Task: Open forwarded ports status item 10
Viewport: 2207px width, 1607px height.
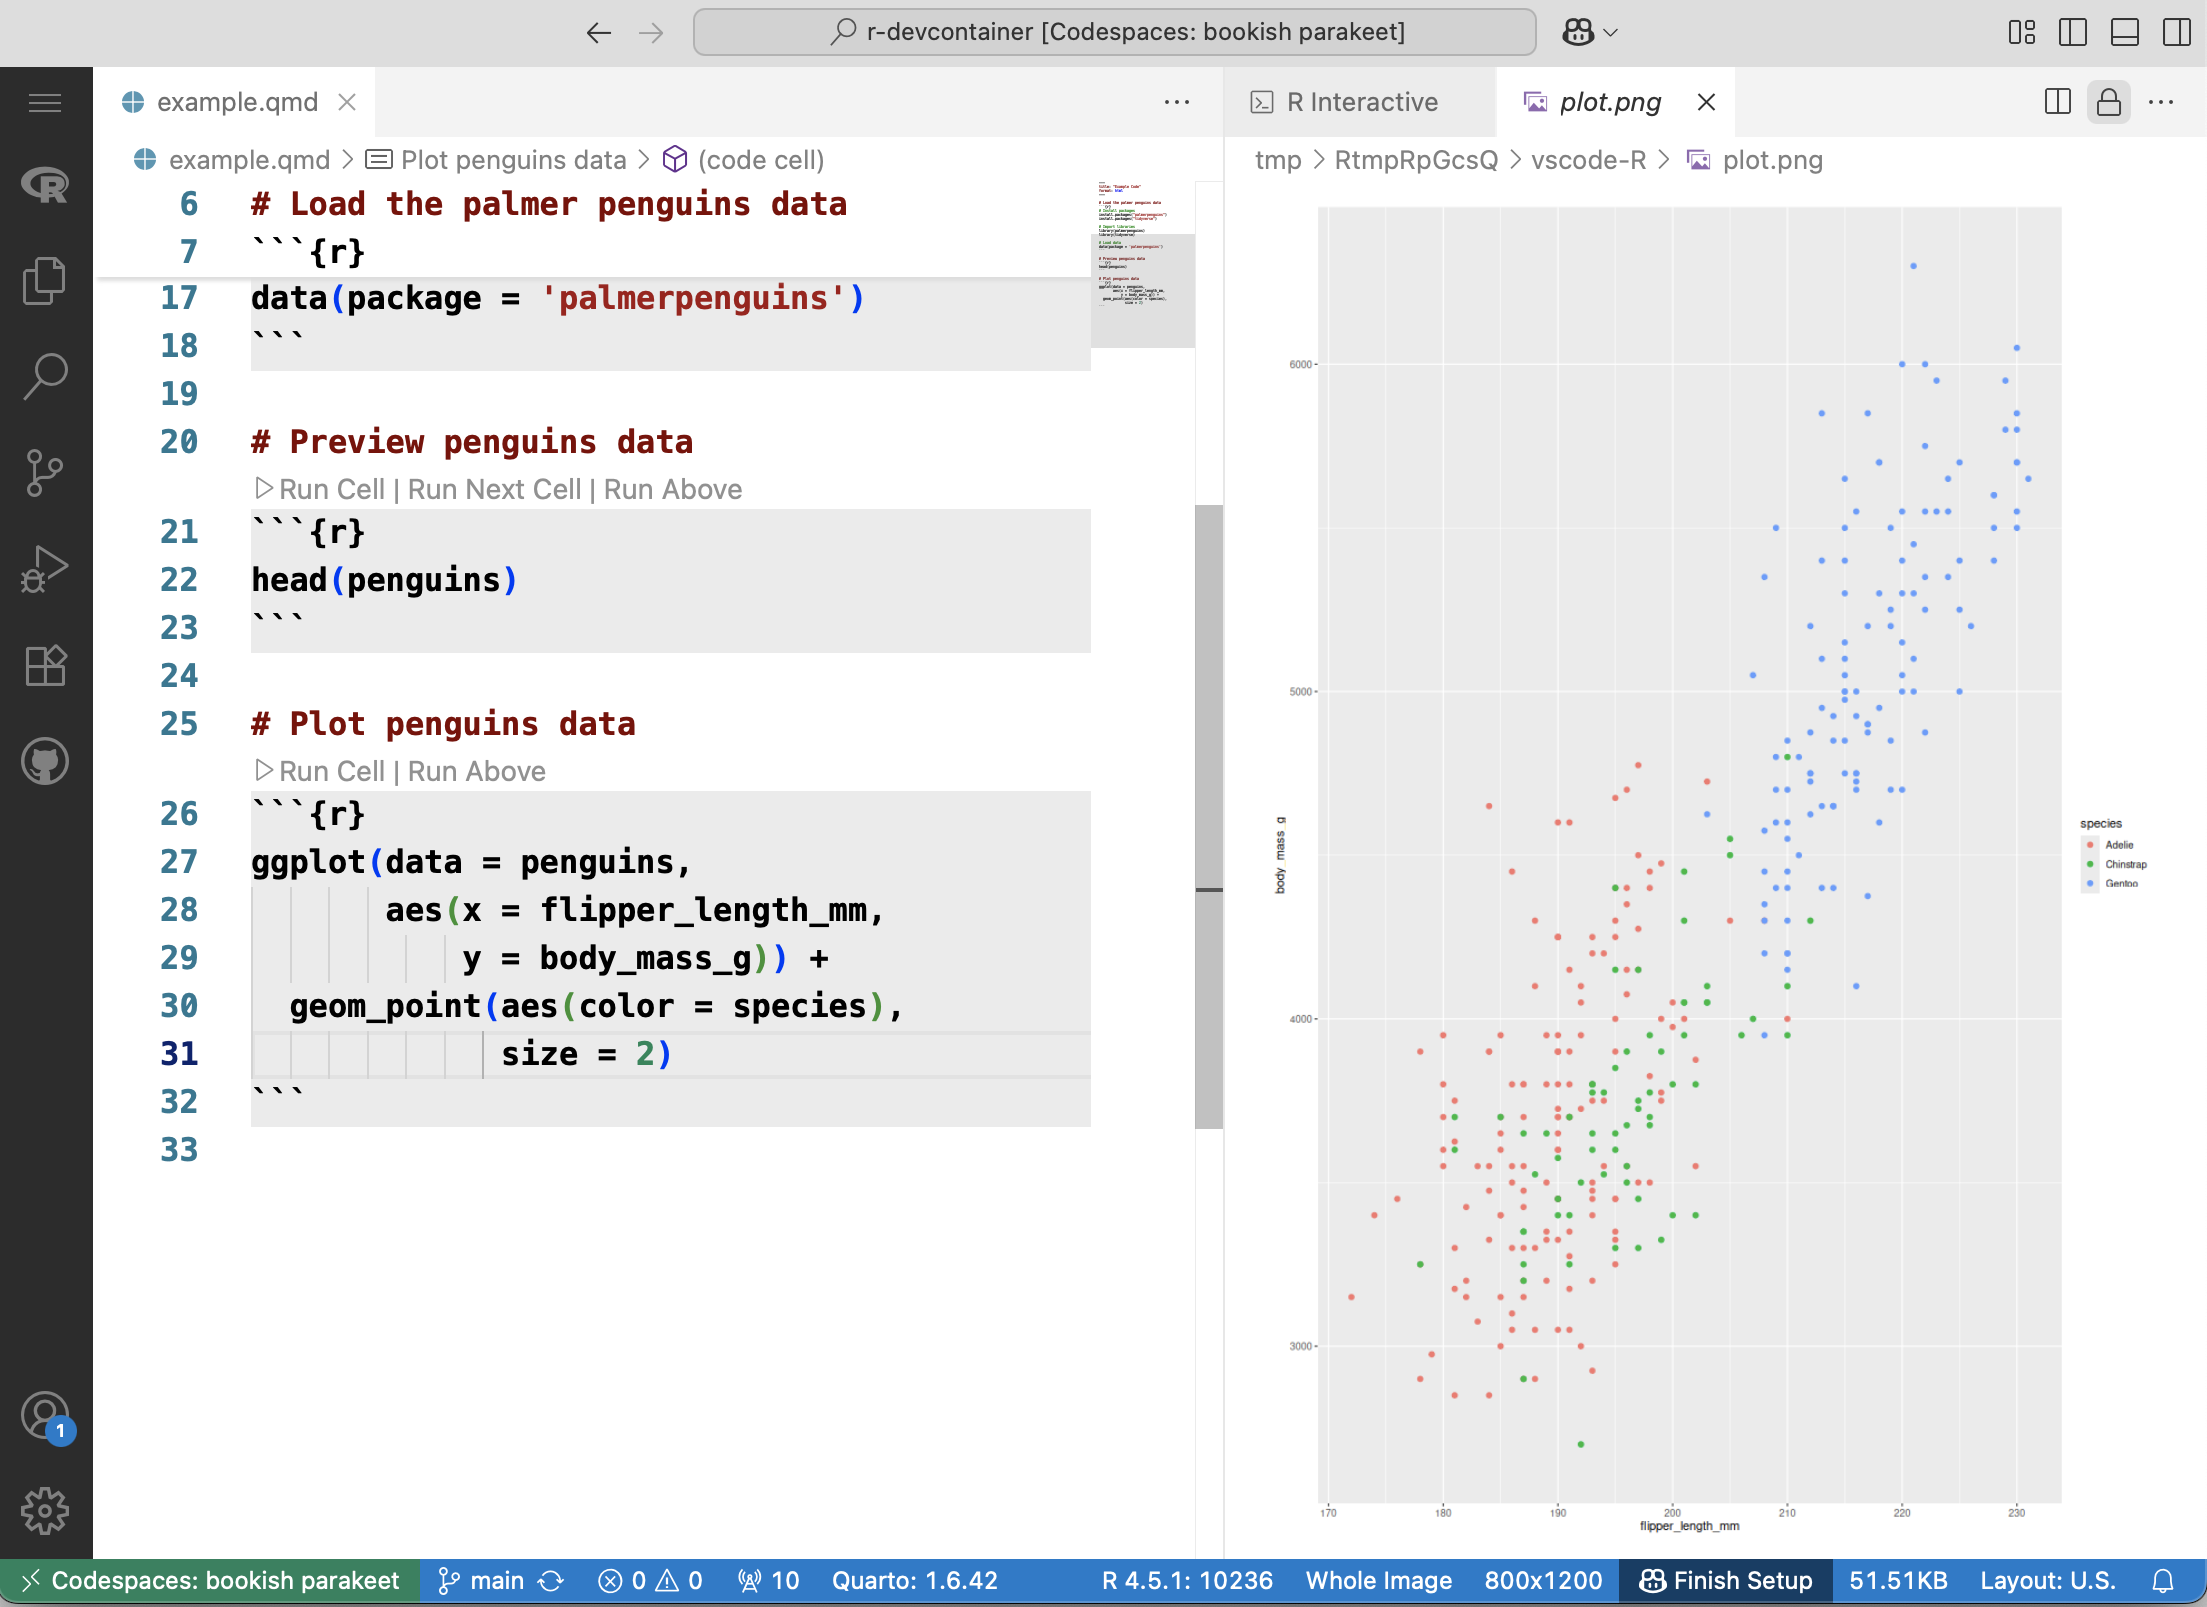Action: [x=768, y=1581]
